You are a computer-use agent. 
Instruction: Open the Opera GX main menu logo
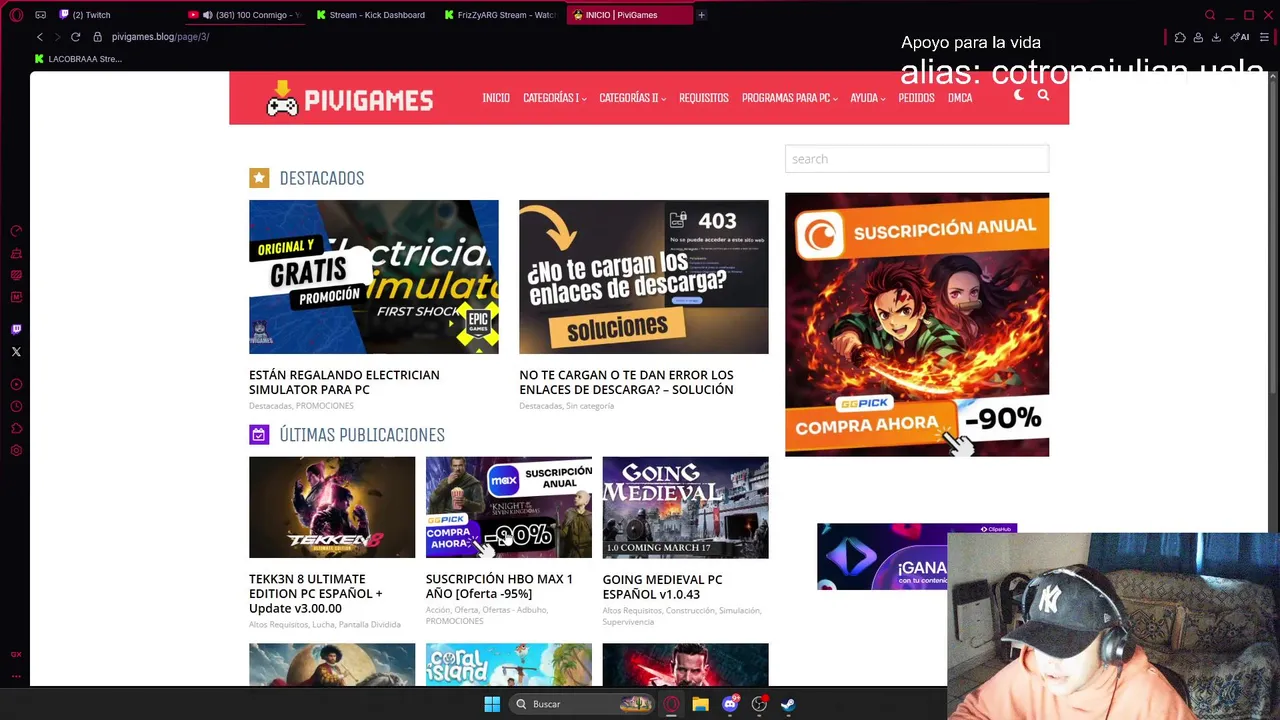[16, 15]
